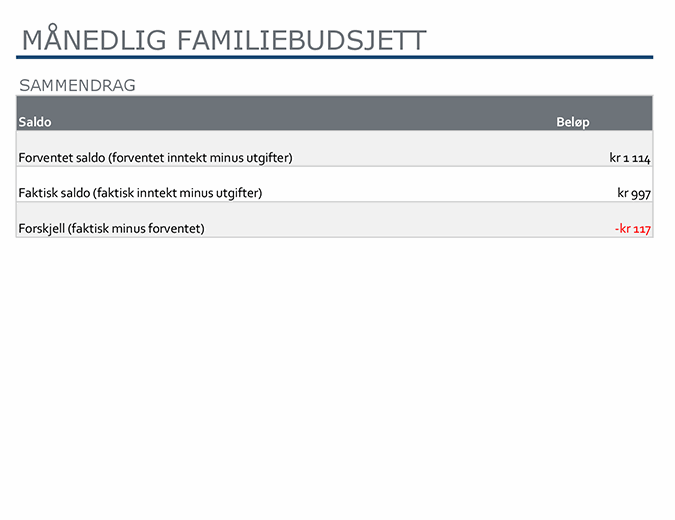Click the "Faktisk saldo" row label

[56, 193]
